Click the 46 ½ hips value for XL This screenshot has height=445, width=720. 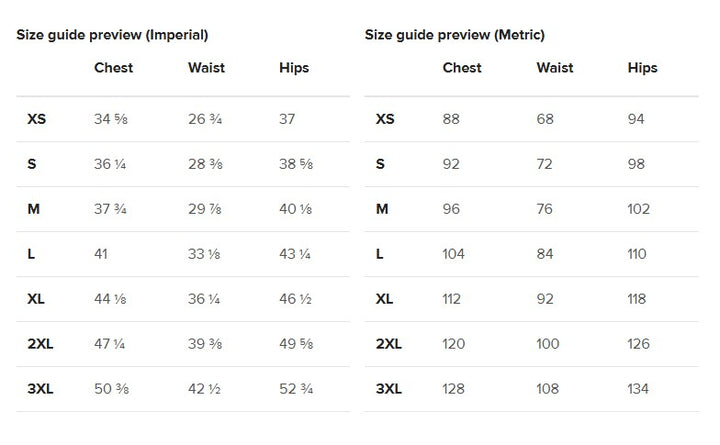(295, 299)
